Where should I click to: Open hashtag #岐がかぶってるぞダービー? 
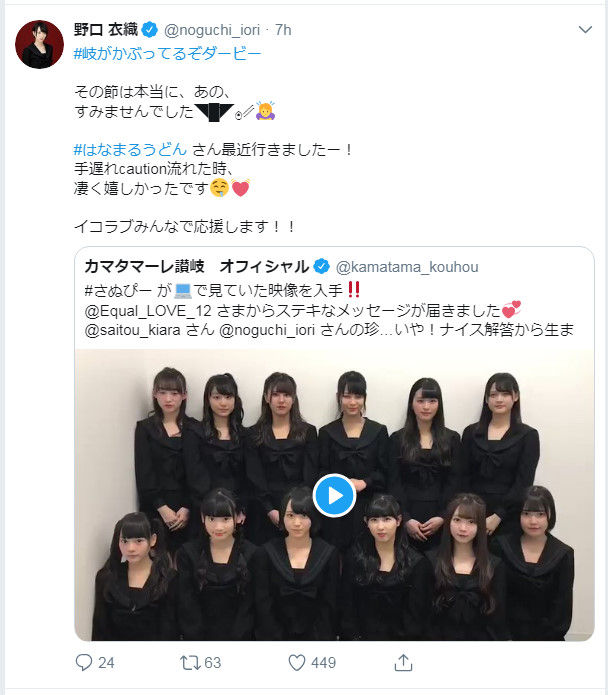[167, 54]
